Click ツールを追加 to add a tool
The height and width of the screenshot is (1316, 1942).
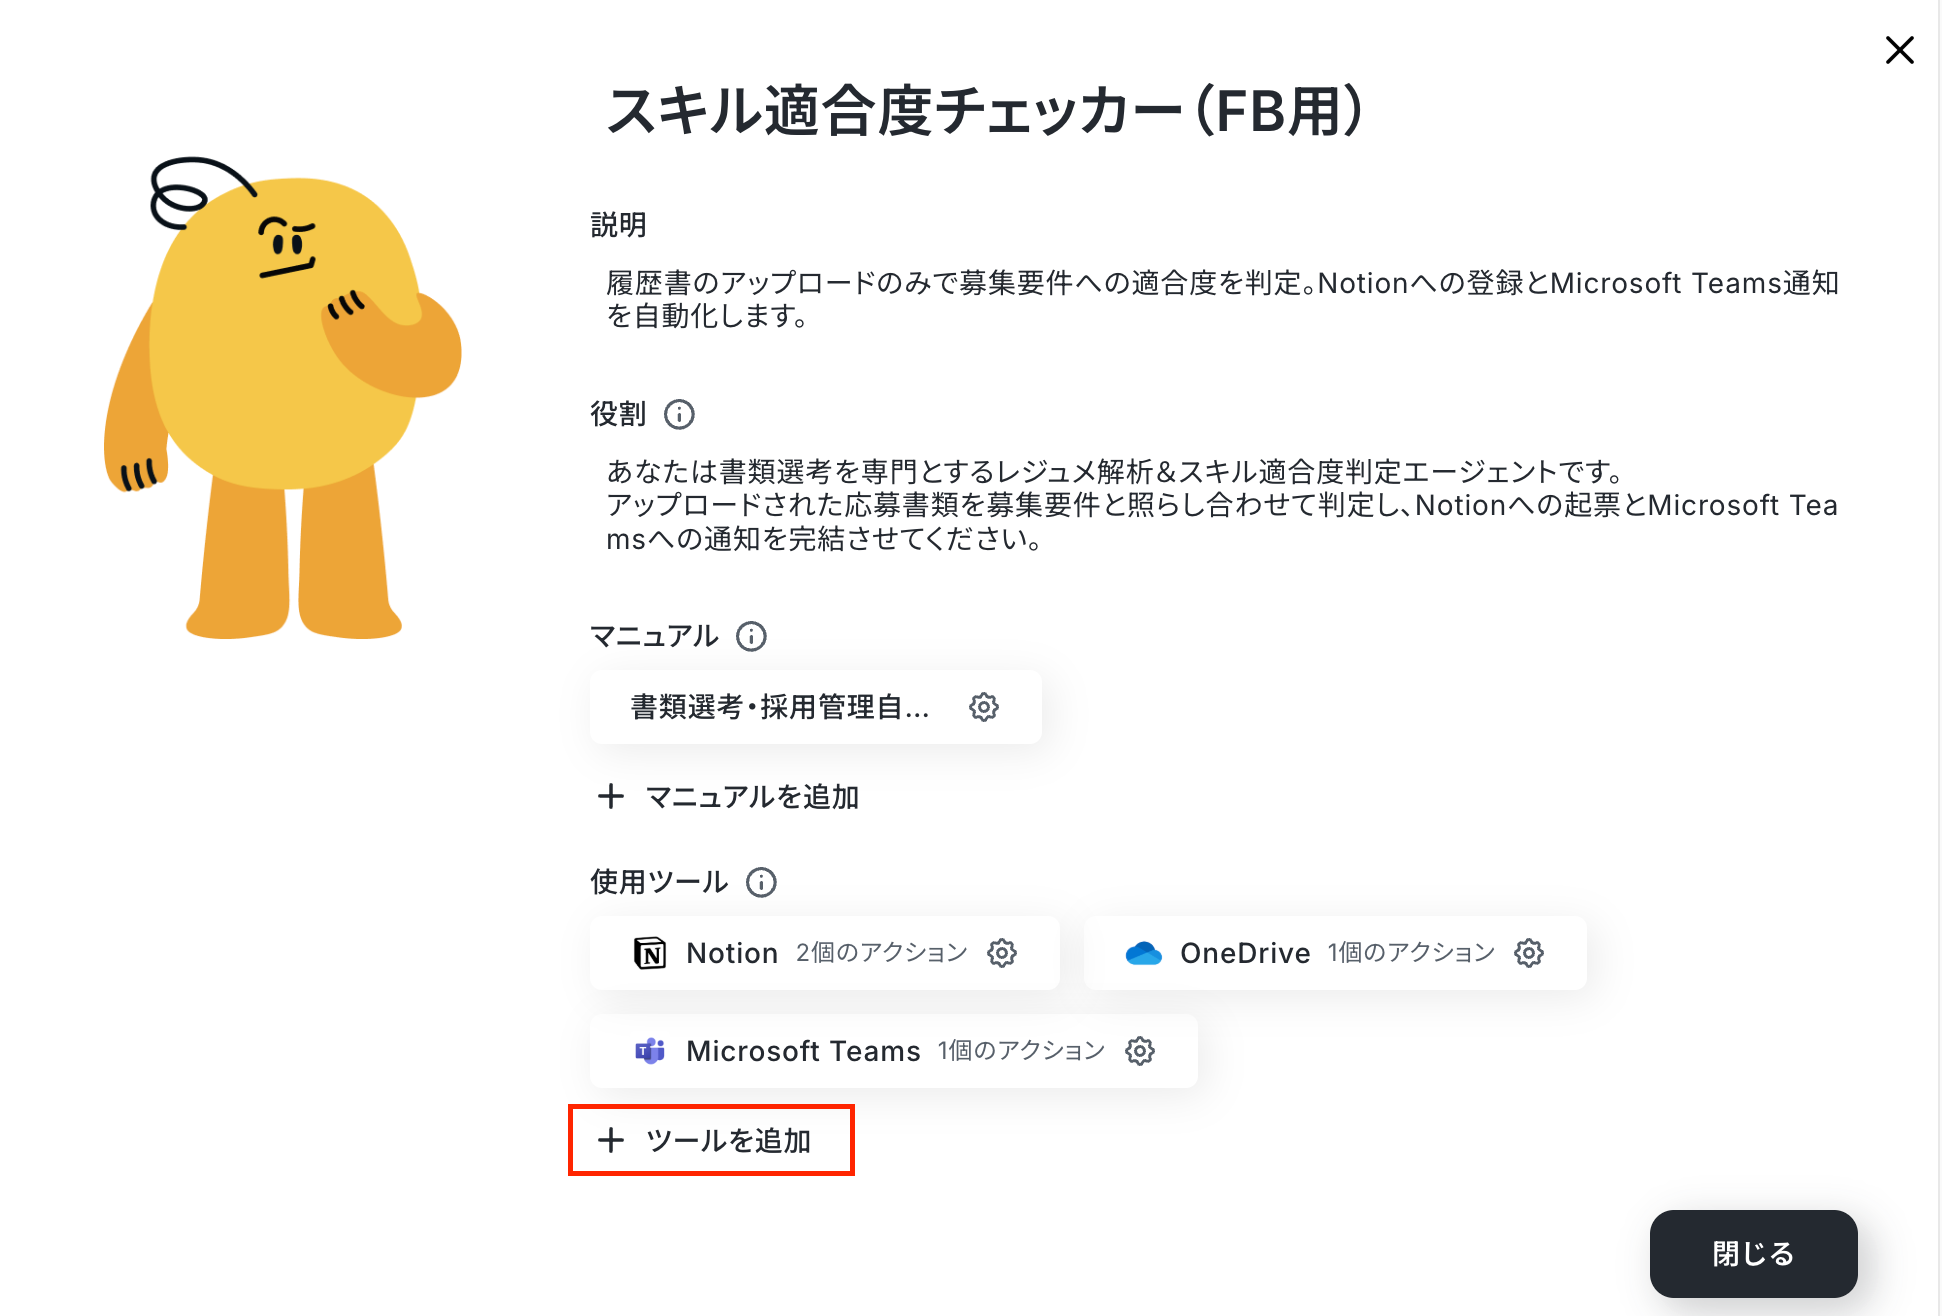[x=711, y=1140]
